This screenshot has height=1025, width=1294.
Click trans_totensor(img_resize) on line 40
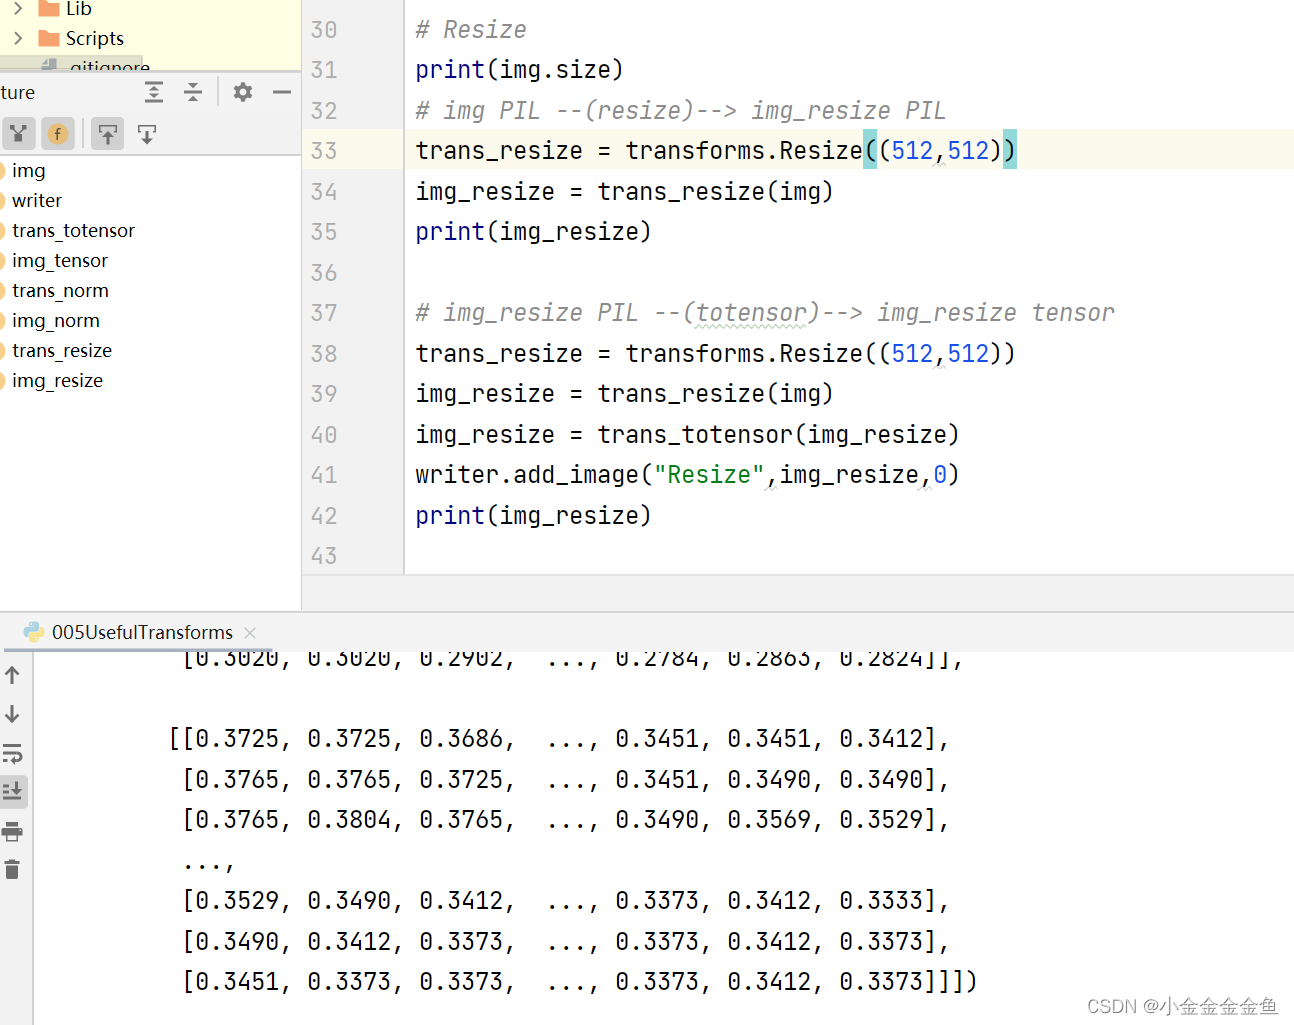point(778,435)
